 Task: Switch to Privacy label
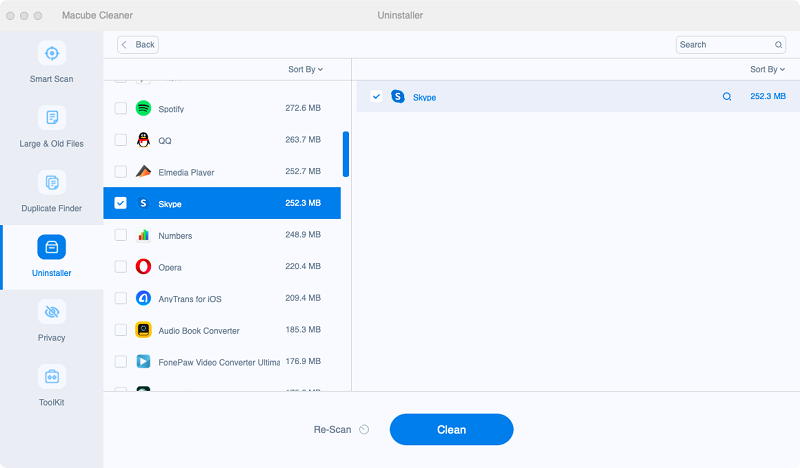tap(52, 338)
